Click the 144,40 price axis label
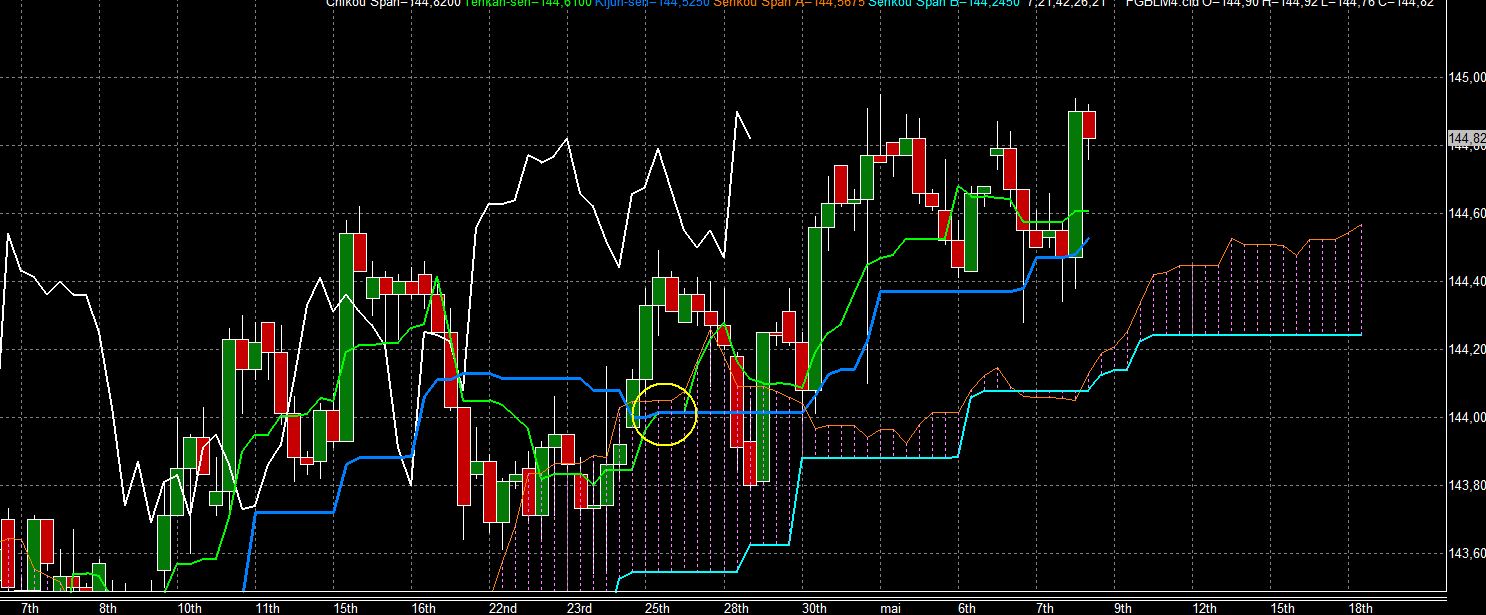The height and width of the screenshot is (615, 1486). pos(1466,281)
